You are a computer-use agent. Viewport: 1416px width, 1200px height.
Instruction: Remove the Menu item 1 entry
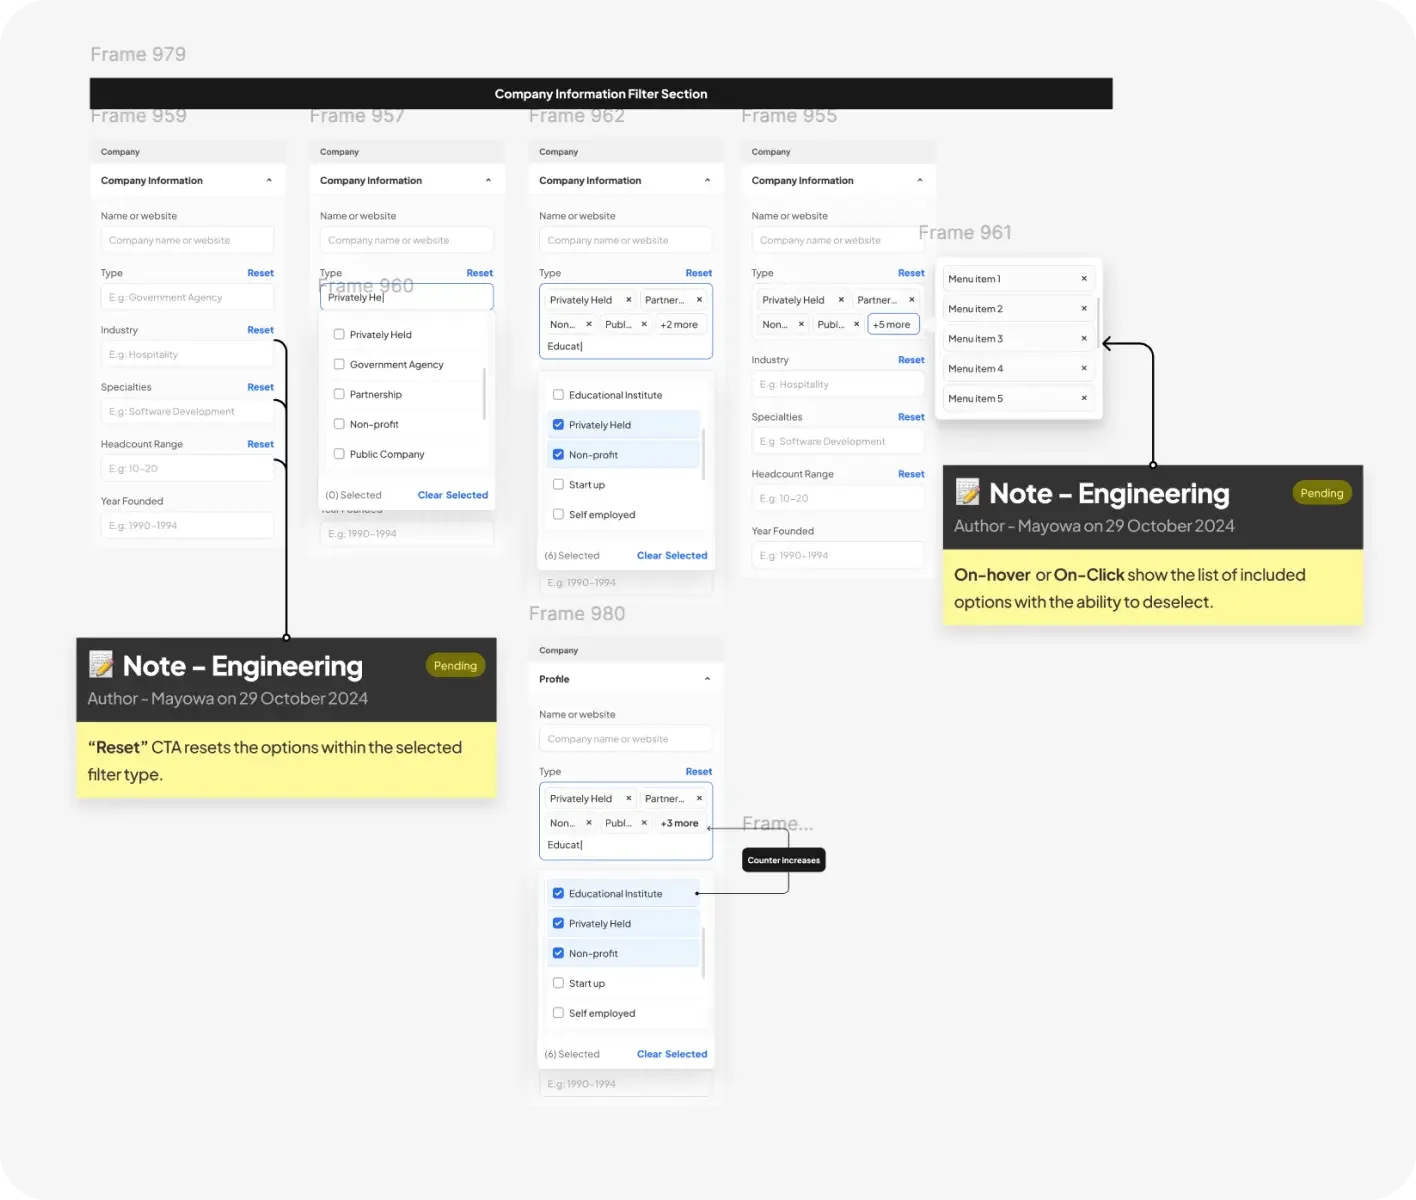coord(1084,279)
